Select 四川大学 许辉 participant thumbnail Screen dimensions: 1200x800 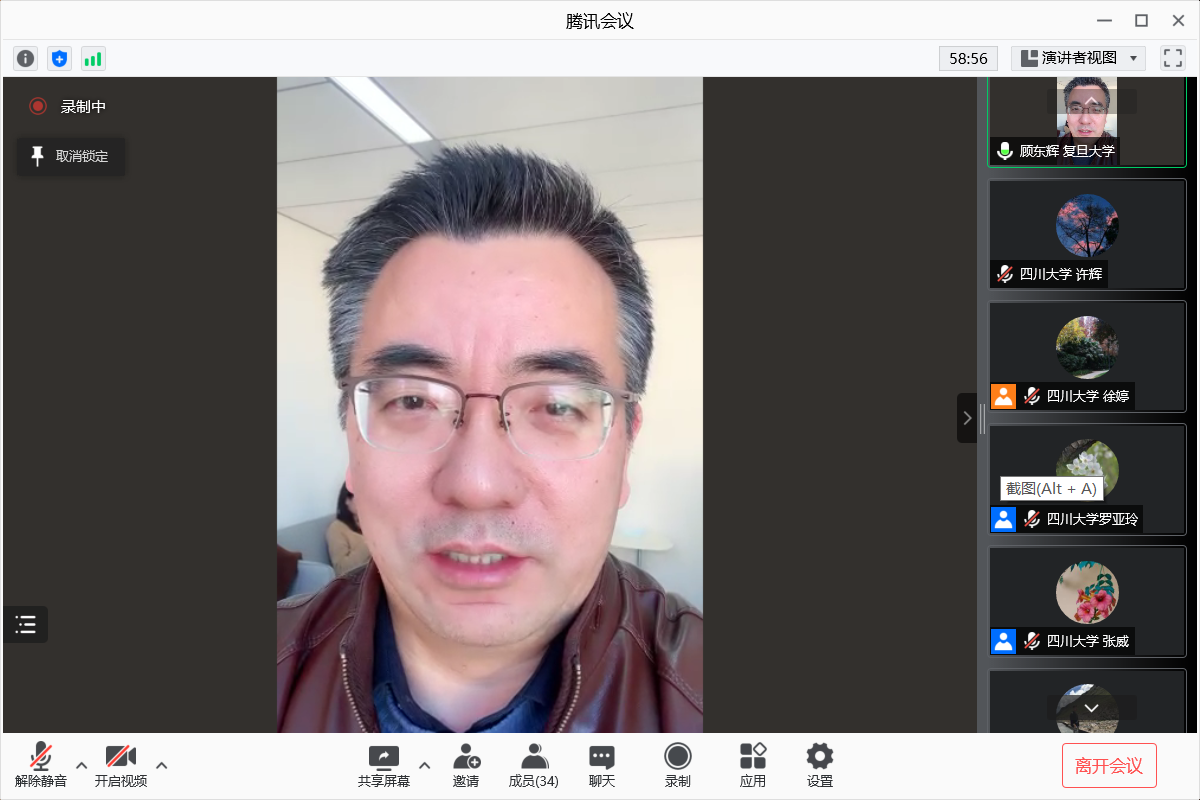[1087, 235]
